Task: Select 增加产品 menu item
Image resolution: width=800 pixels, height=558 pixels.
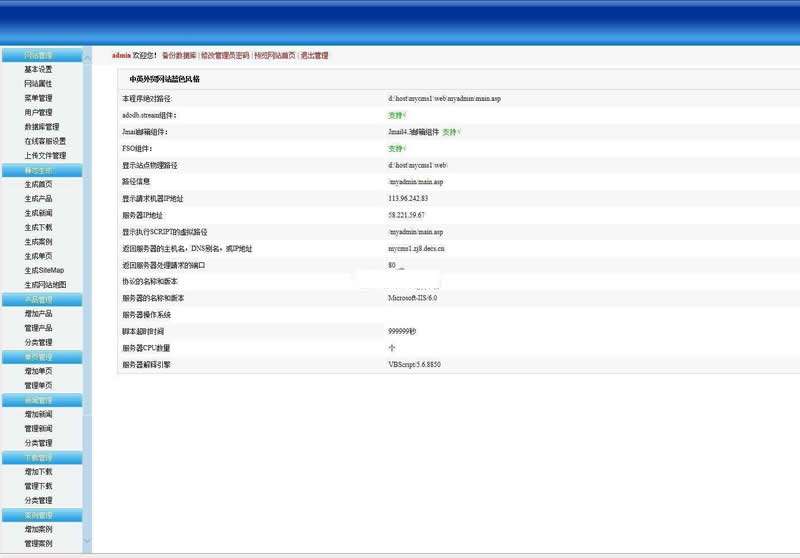Action: click(38, 314)
